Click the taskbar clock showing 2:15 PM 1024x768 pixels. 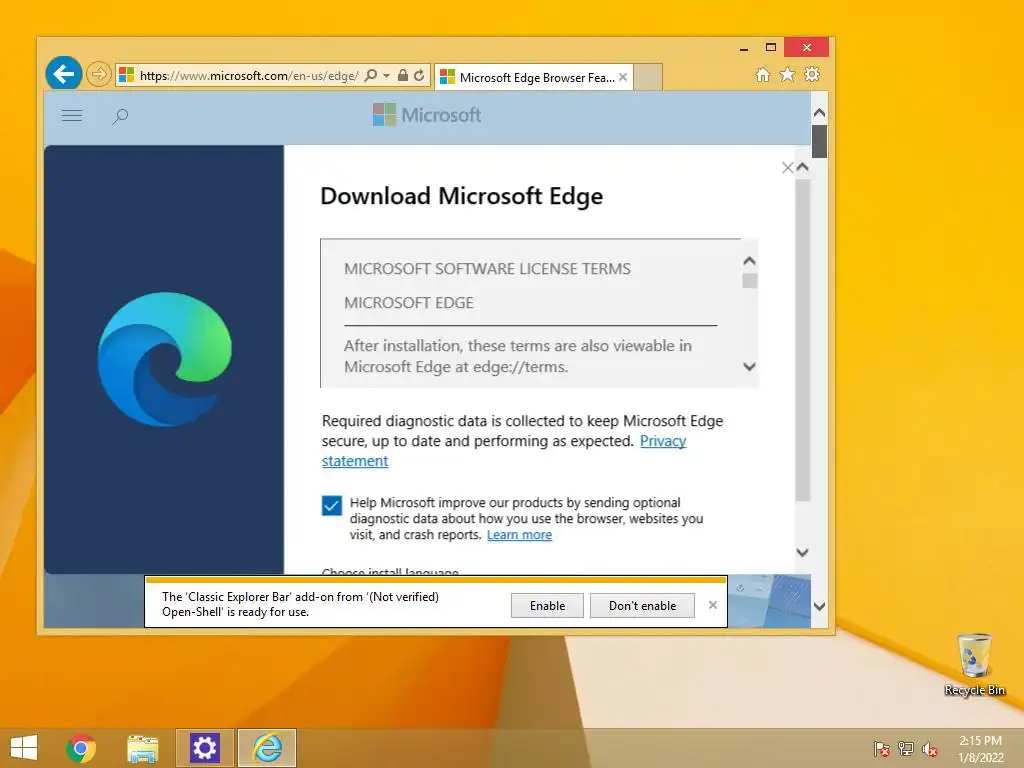coord(980,749)
